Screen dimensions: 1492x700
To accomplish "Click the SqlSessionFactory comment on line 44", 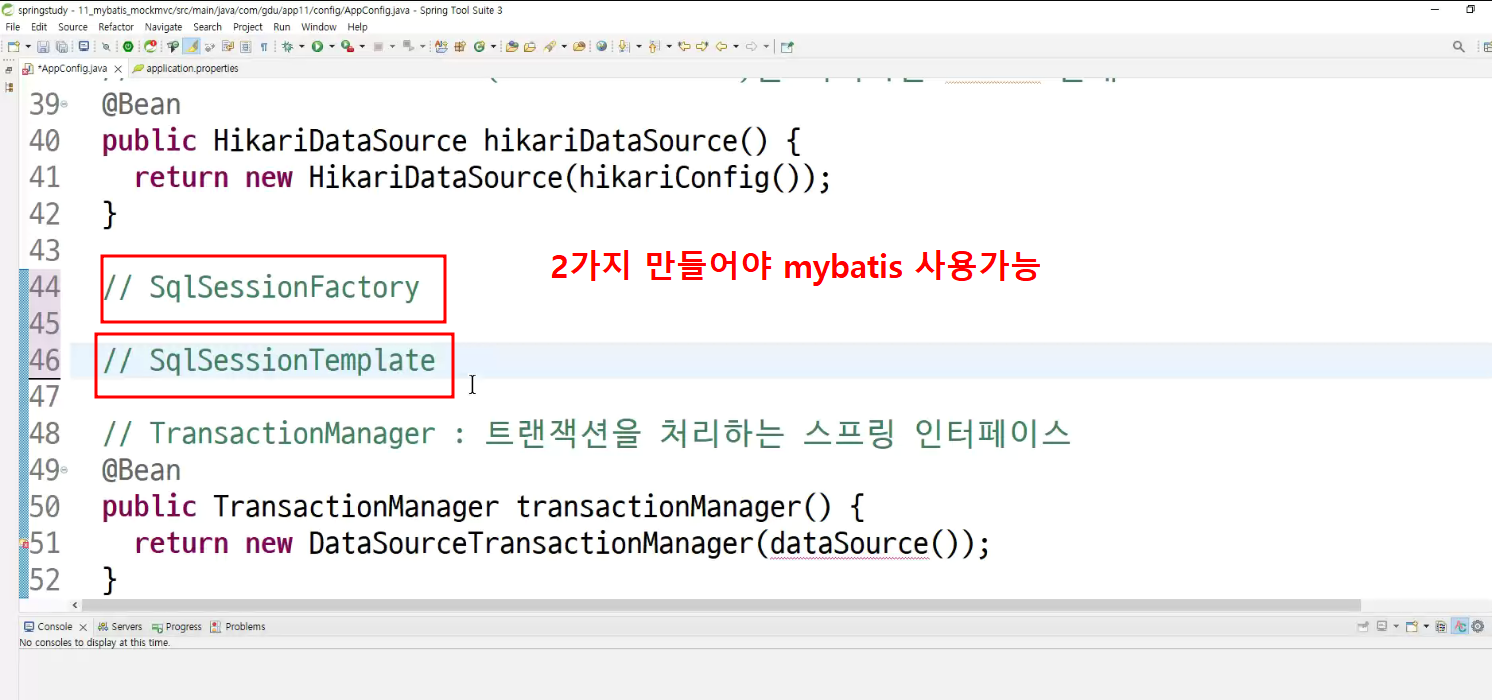I will point(261,288).
